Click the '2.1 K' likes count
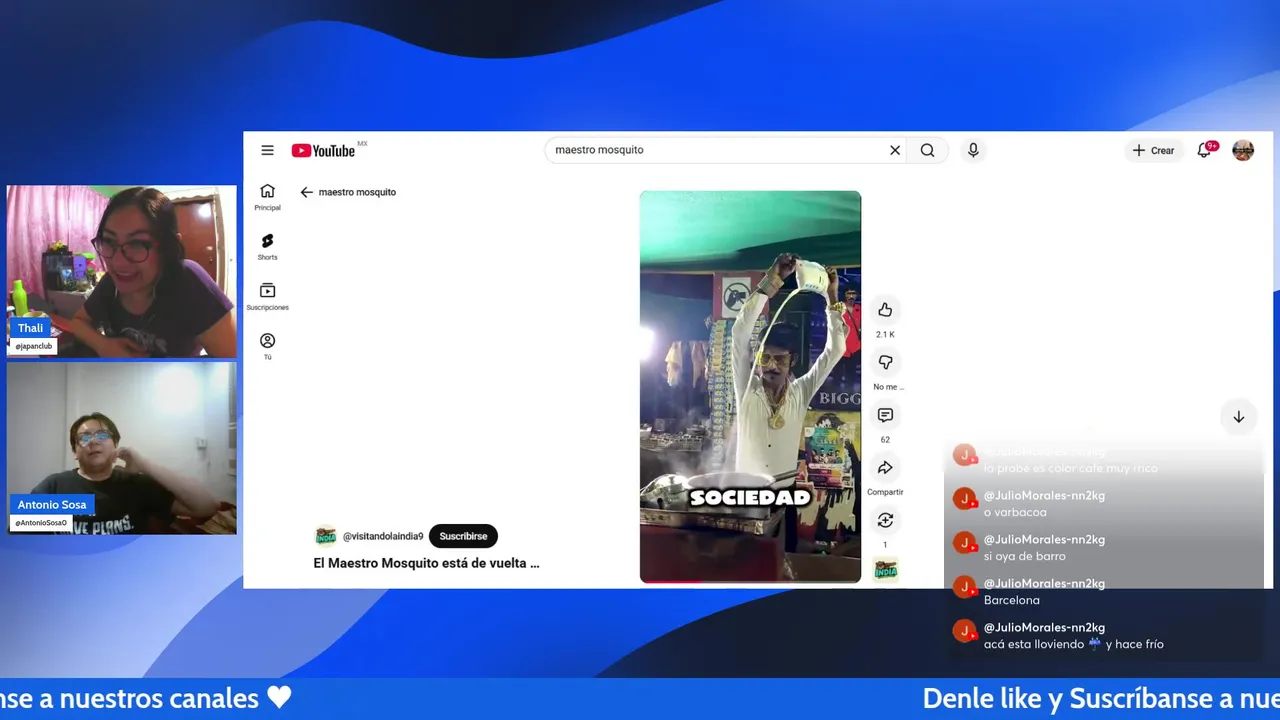 point(885,335)
